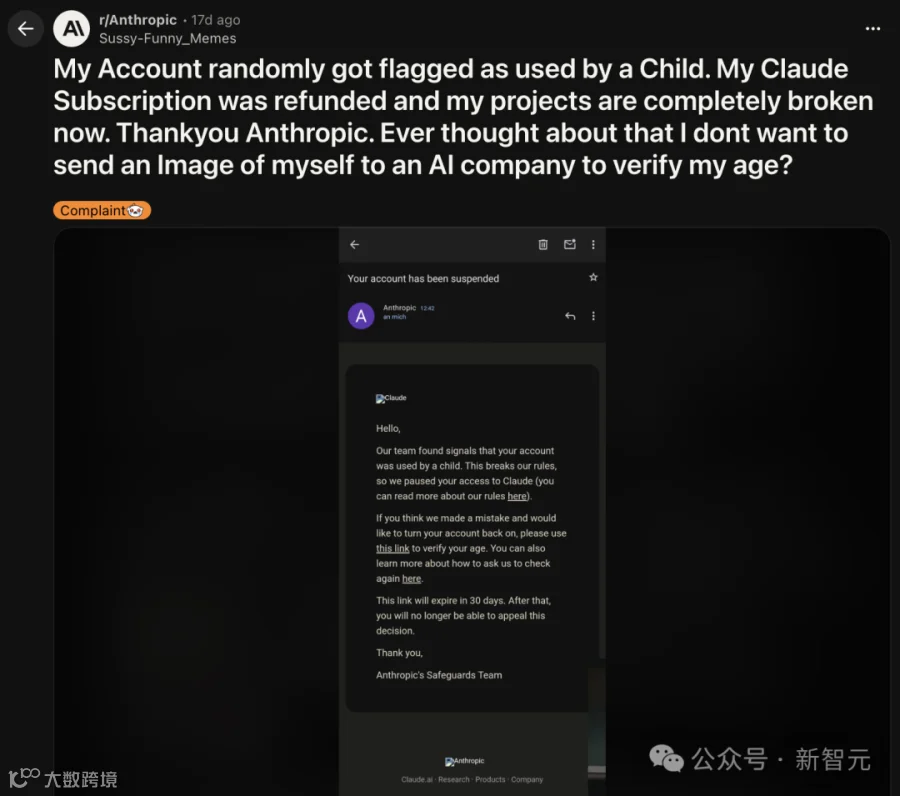Click the email back arrow icon

(355, 244)
